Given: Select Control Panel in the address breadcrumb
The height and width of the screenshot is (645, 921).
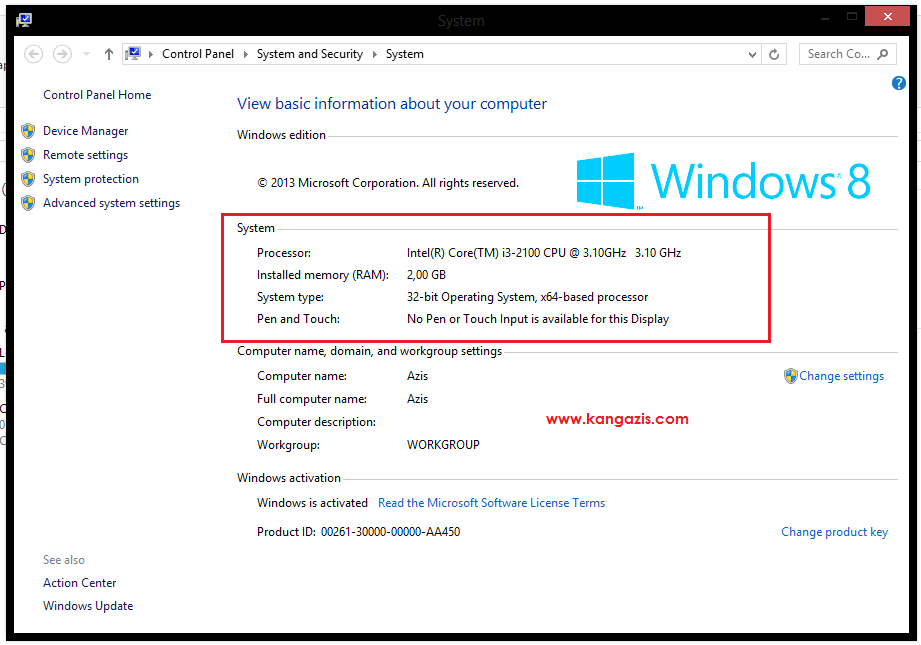Looking at the screenshot, I should [198, 53].
